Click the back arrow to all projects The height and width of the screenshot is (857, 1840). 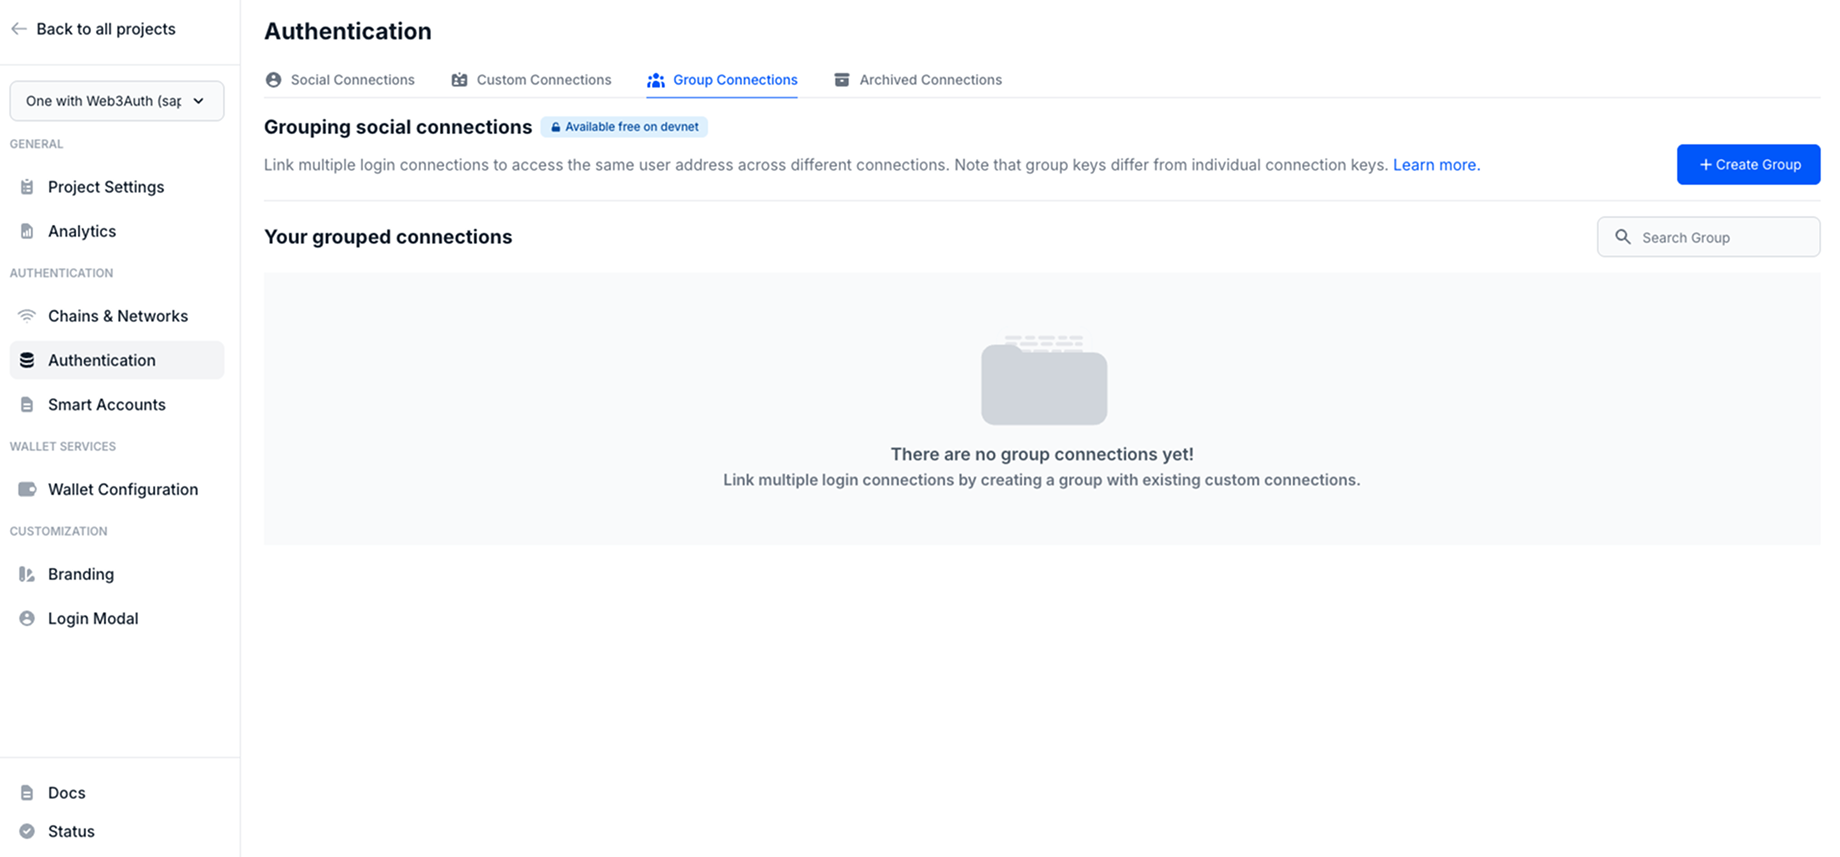pyautogui.click(x=18, y=29)
